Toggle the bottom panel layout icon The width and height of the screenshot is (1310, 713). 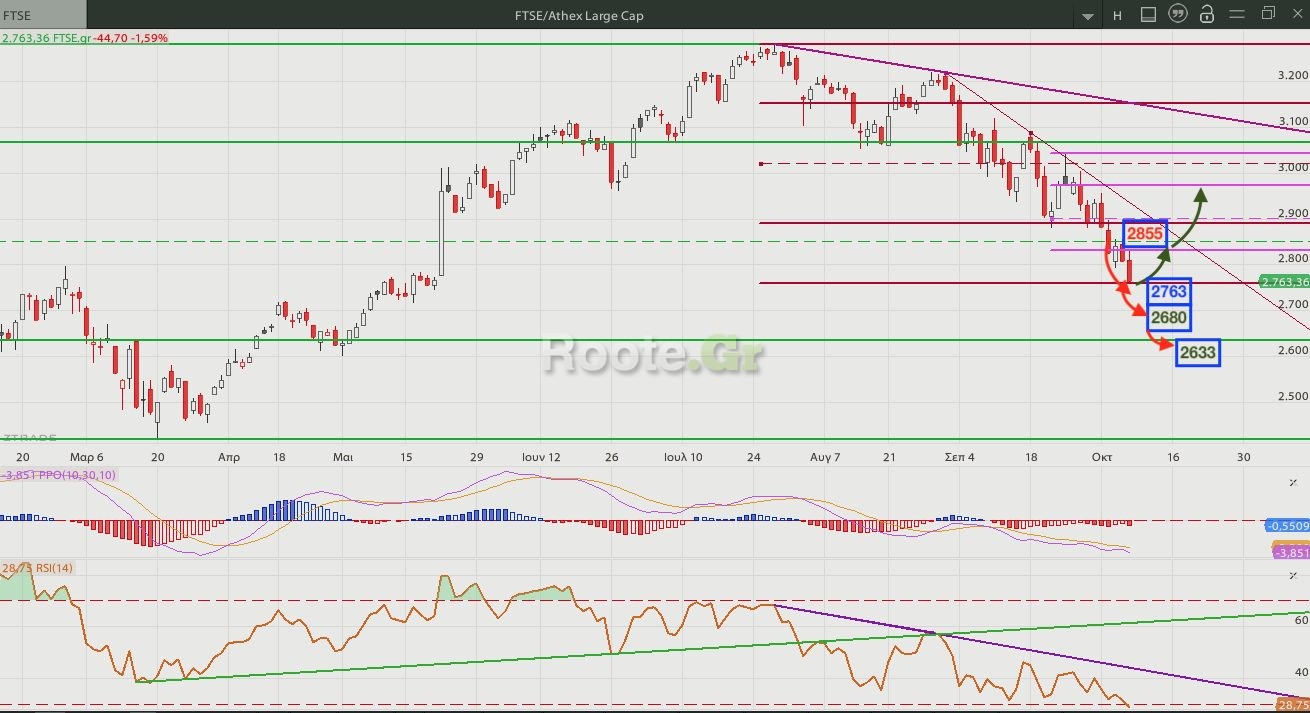(x=1148, y=14)
